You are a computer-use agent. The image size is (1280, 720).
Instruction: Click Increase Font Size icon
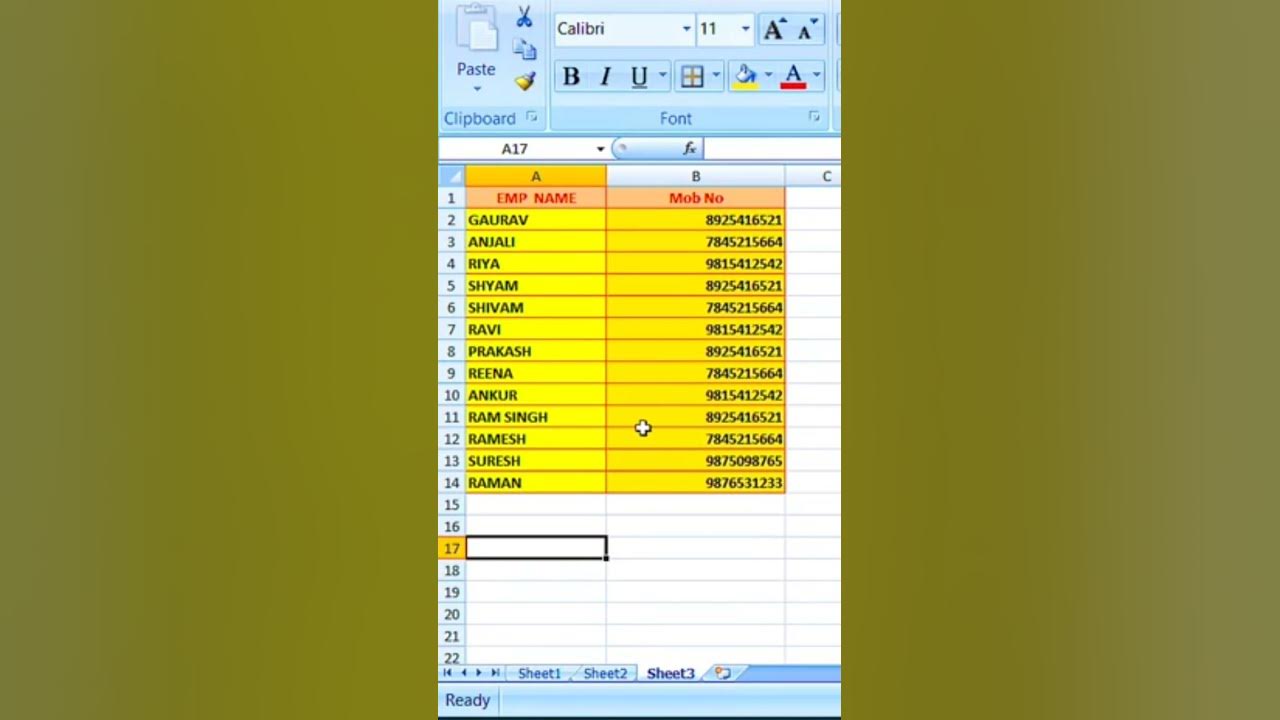[775, 29]
